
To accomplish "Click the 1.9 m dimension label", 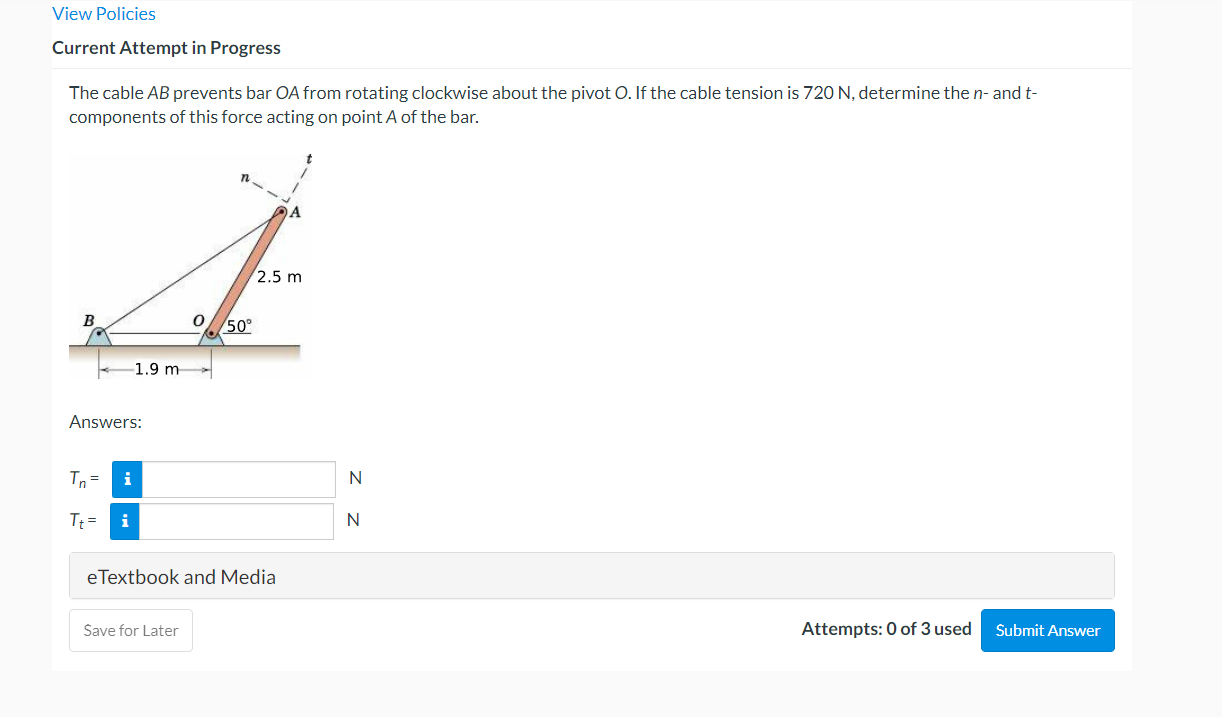I will 157,369.
